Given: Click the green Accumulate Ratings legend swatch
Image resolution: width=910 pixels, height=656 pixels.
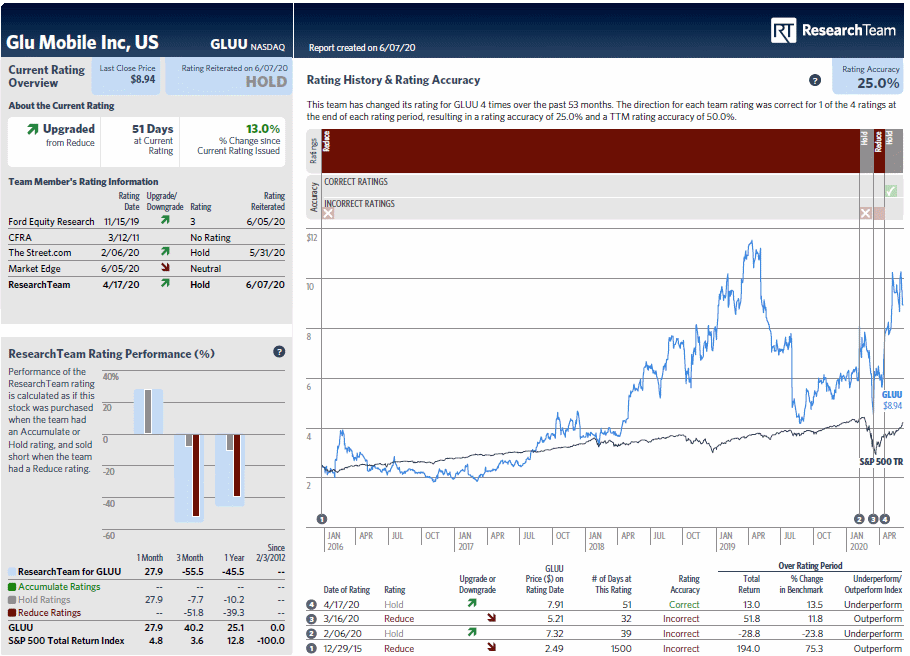Looking at the screenshot, I should pos(12,587).
